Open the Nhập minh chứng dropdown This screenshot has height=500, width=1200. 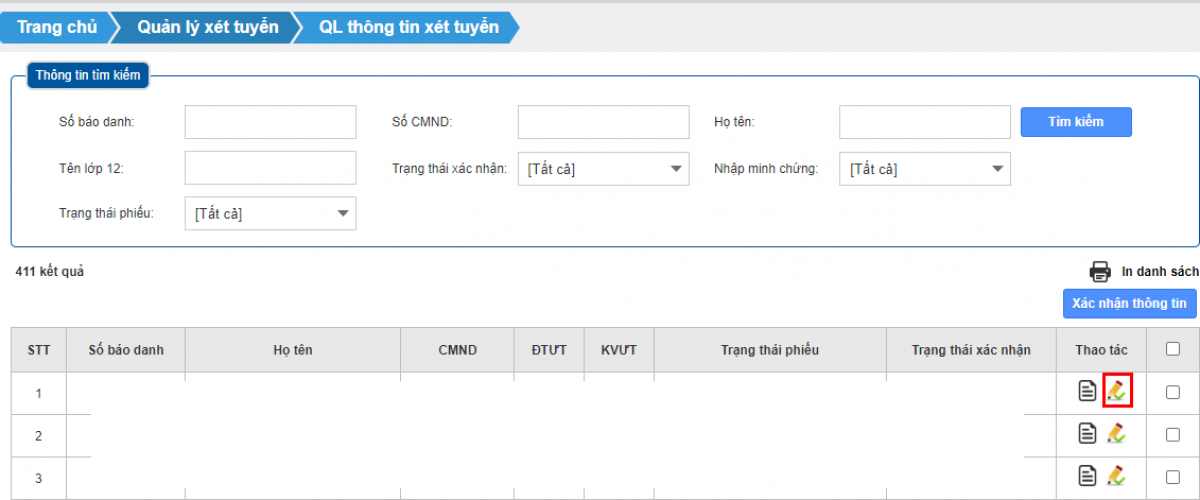pos(925,169)
